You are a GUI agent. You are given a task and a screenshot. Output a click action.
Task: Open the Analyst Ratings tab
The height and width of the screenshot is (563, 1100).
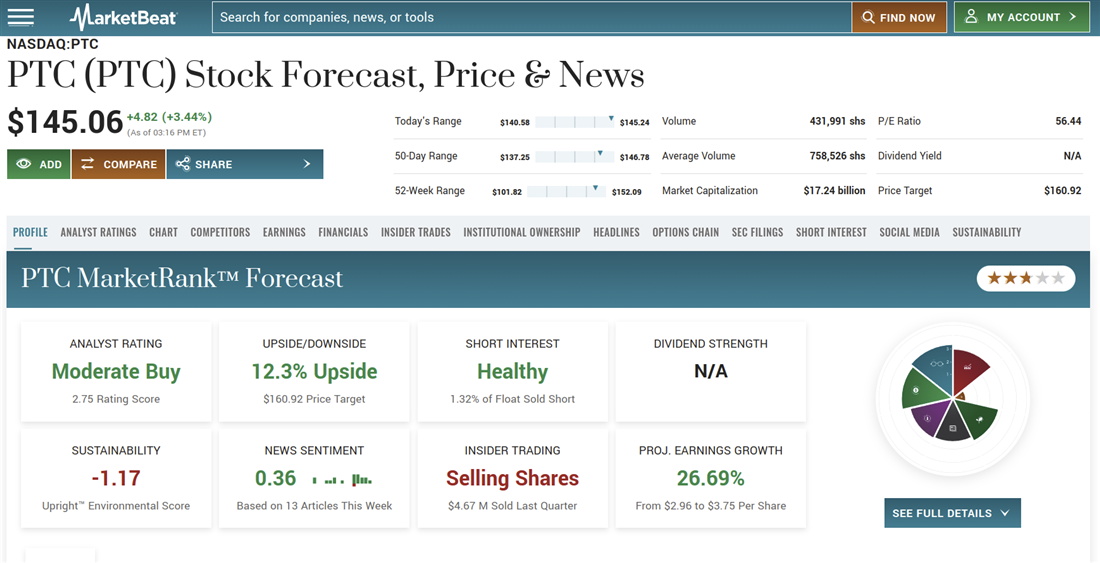[98, 232]
